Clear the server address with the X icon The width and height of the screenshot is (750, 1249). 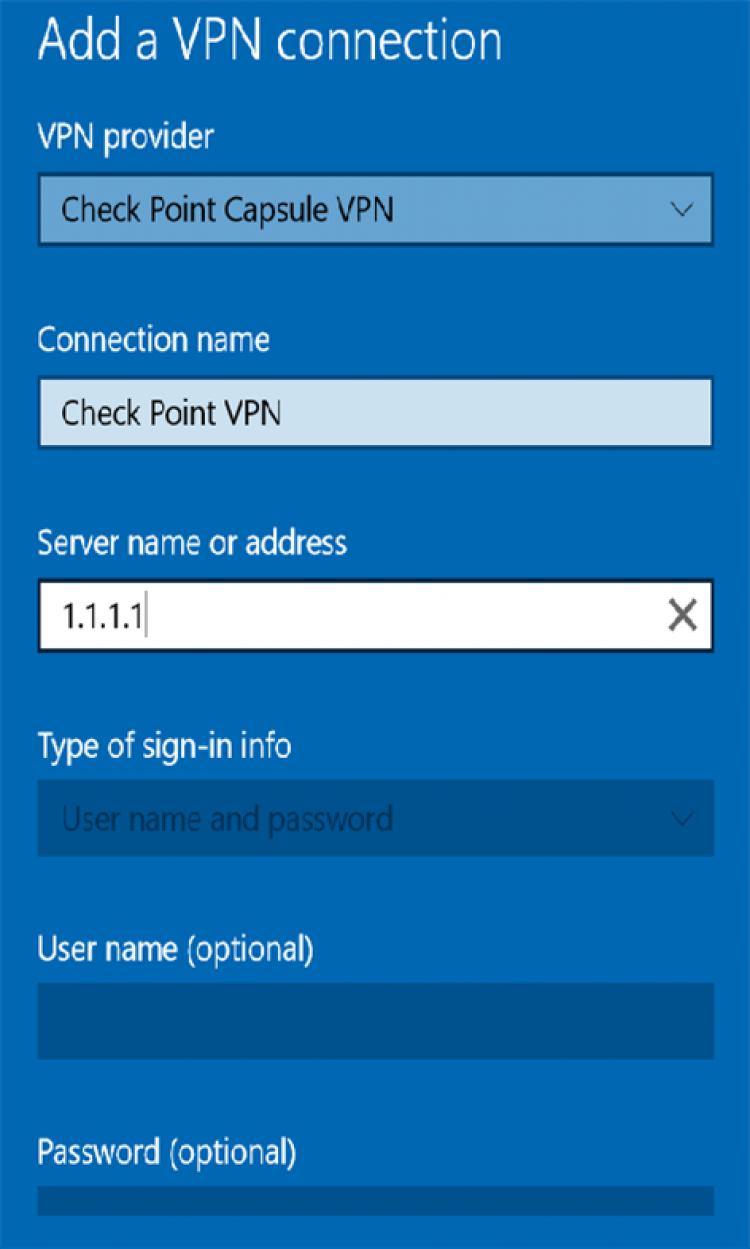[682, 616]
